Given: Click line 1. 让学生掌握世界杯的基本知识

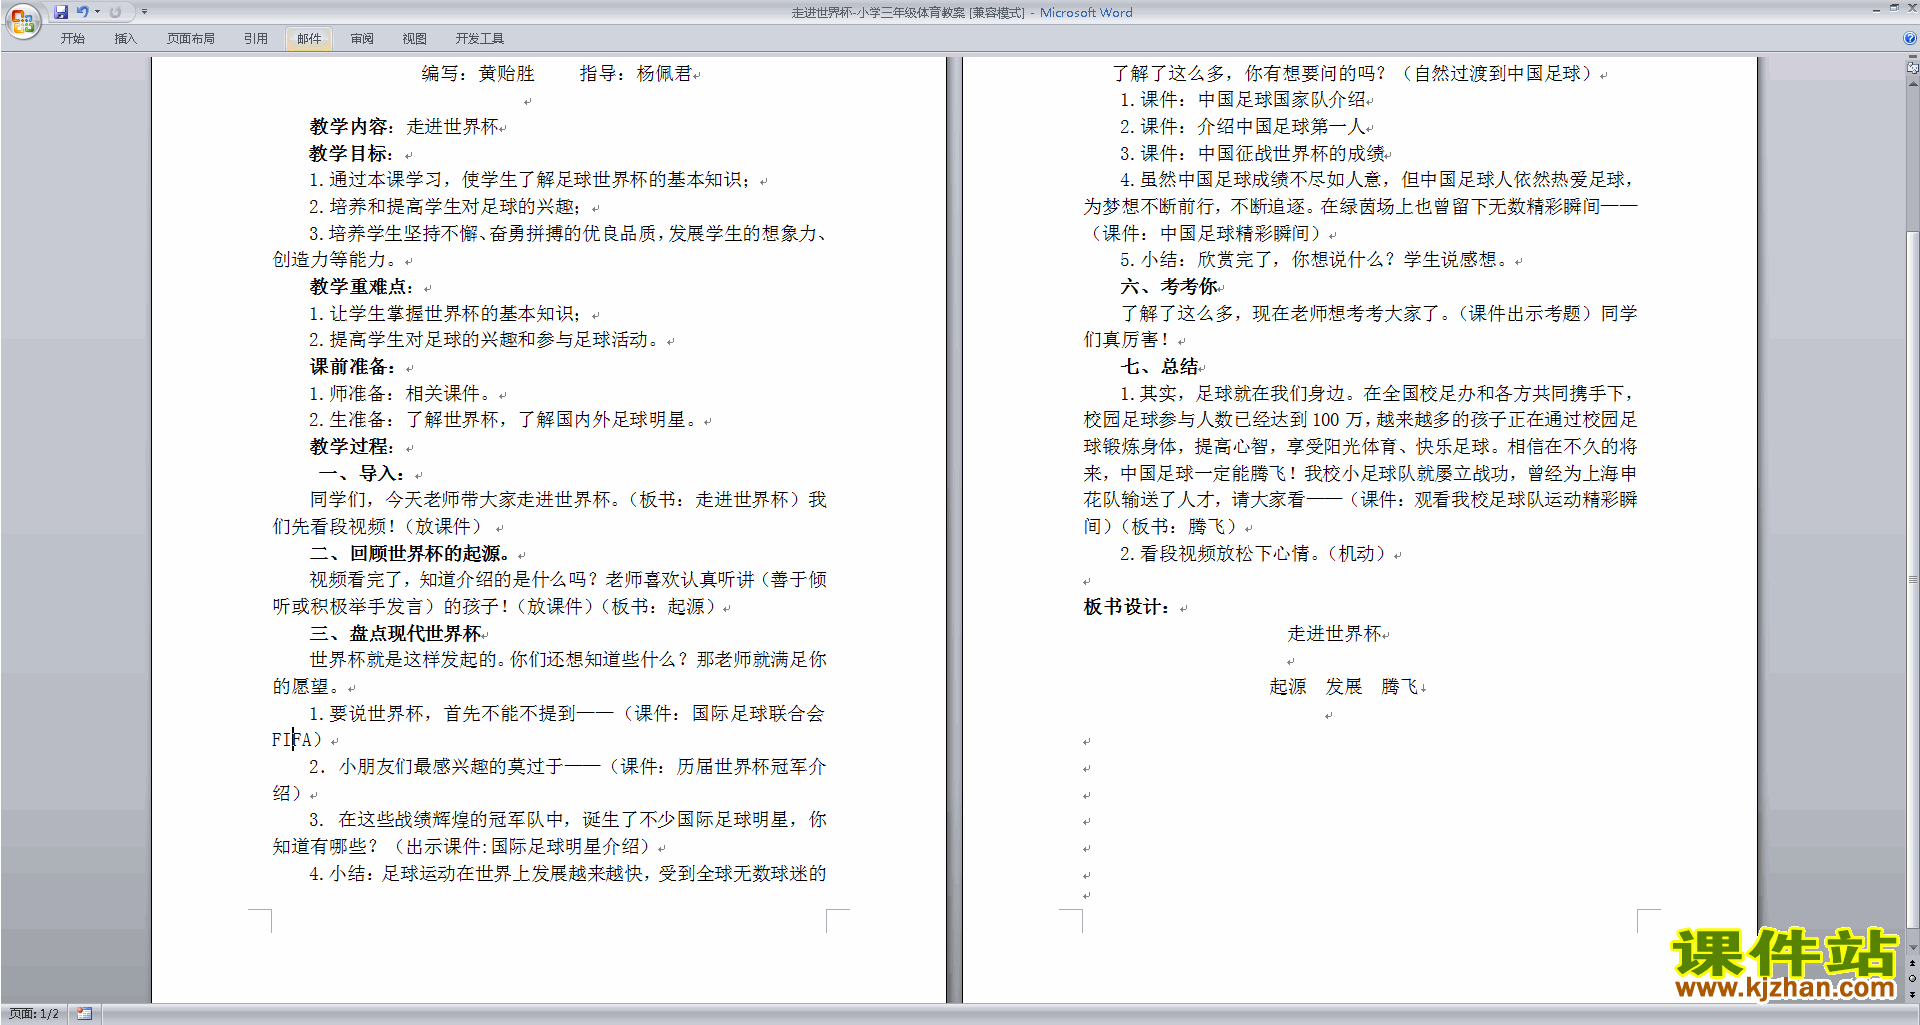Looking at the screenshot, I should pos(446,314).
